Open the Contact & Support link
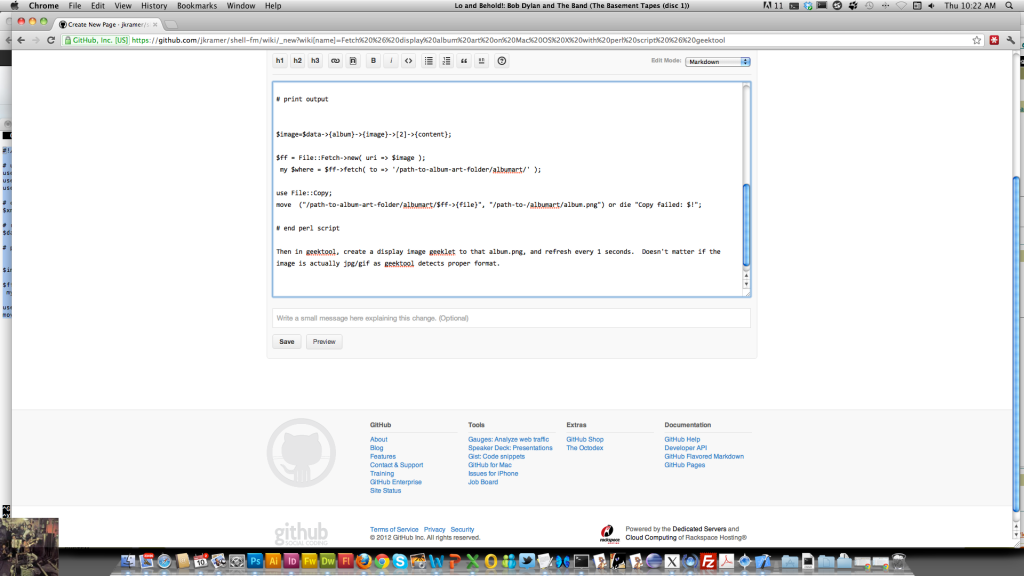1024x576 pixels. [x=396, y=465]
